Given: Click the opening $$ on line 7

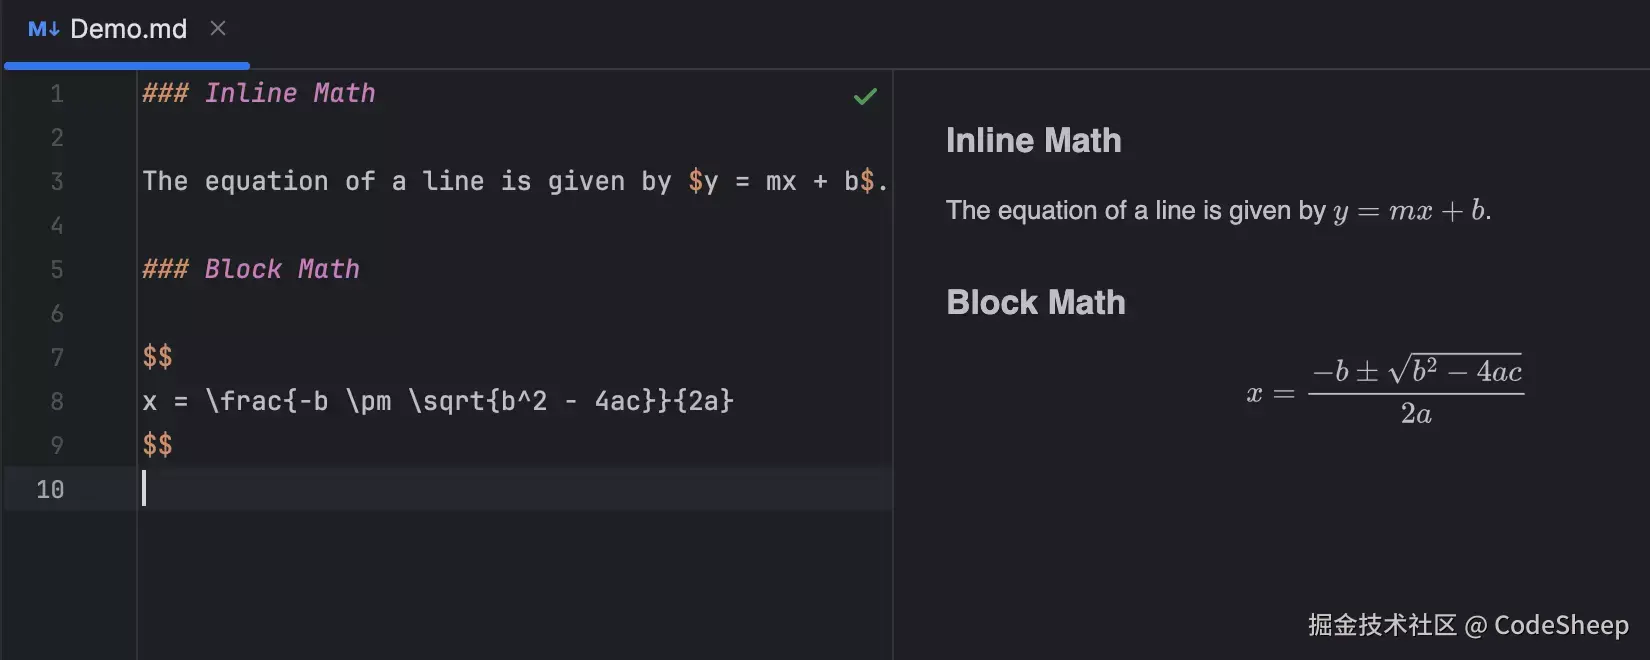Looking at the screenshot, I should click(x=157, y=357).
